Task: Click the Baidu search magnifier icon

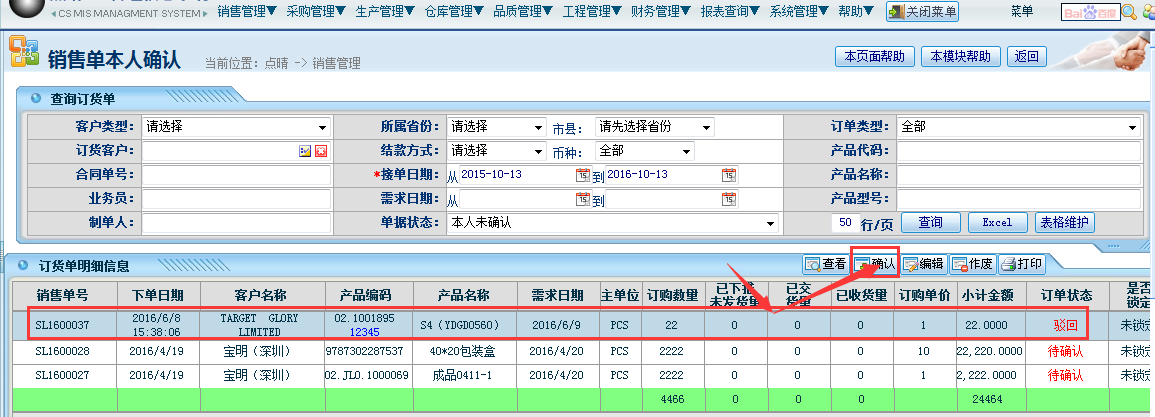Action: point(1128,12)
